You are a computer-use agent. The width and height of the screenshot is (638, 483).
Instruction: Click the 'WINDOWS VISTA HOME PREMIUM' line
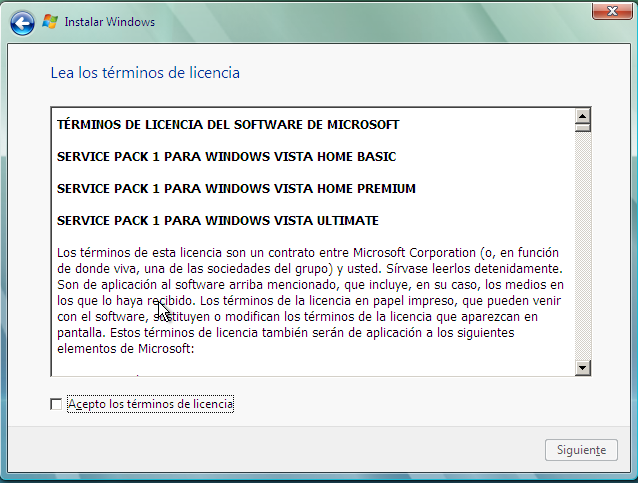click(x=236, y=189)
